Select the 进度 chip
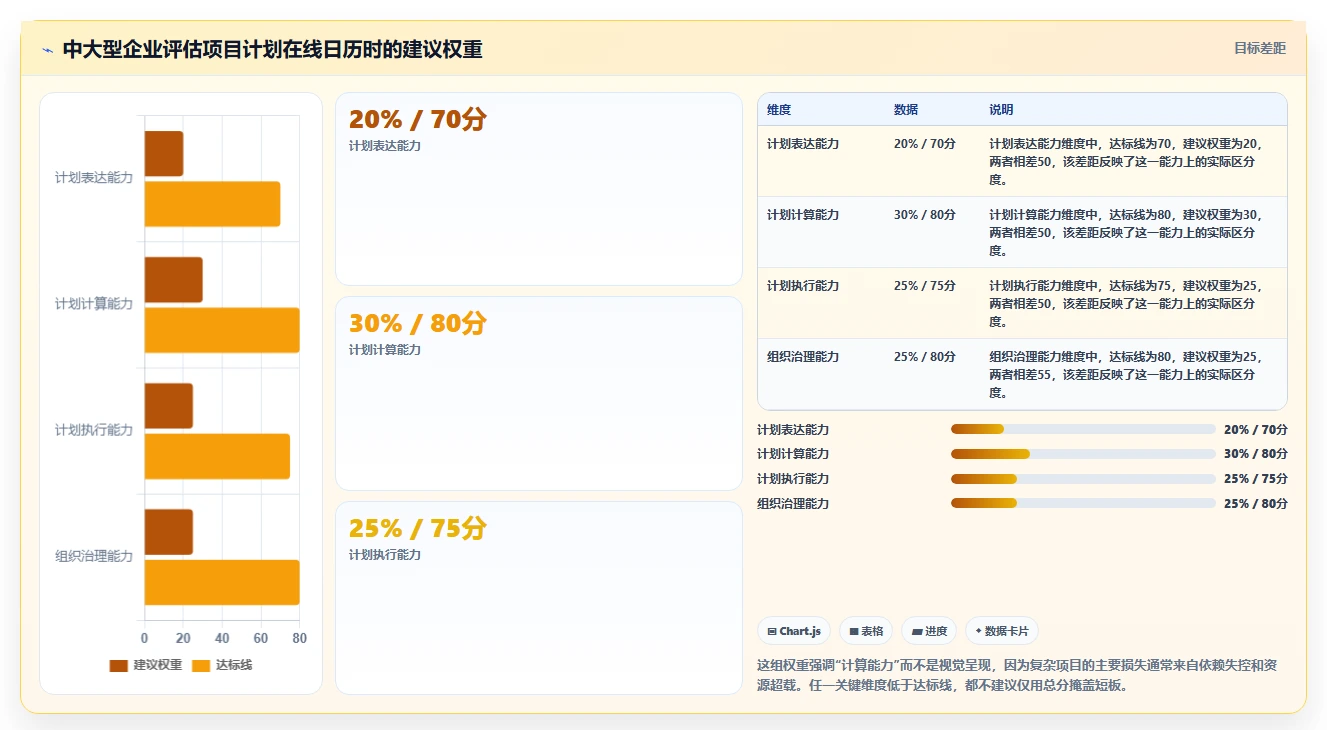1327x730 pixels. click(929, 631)
